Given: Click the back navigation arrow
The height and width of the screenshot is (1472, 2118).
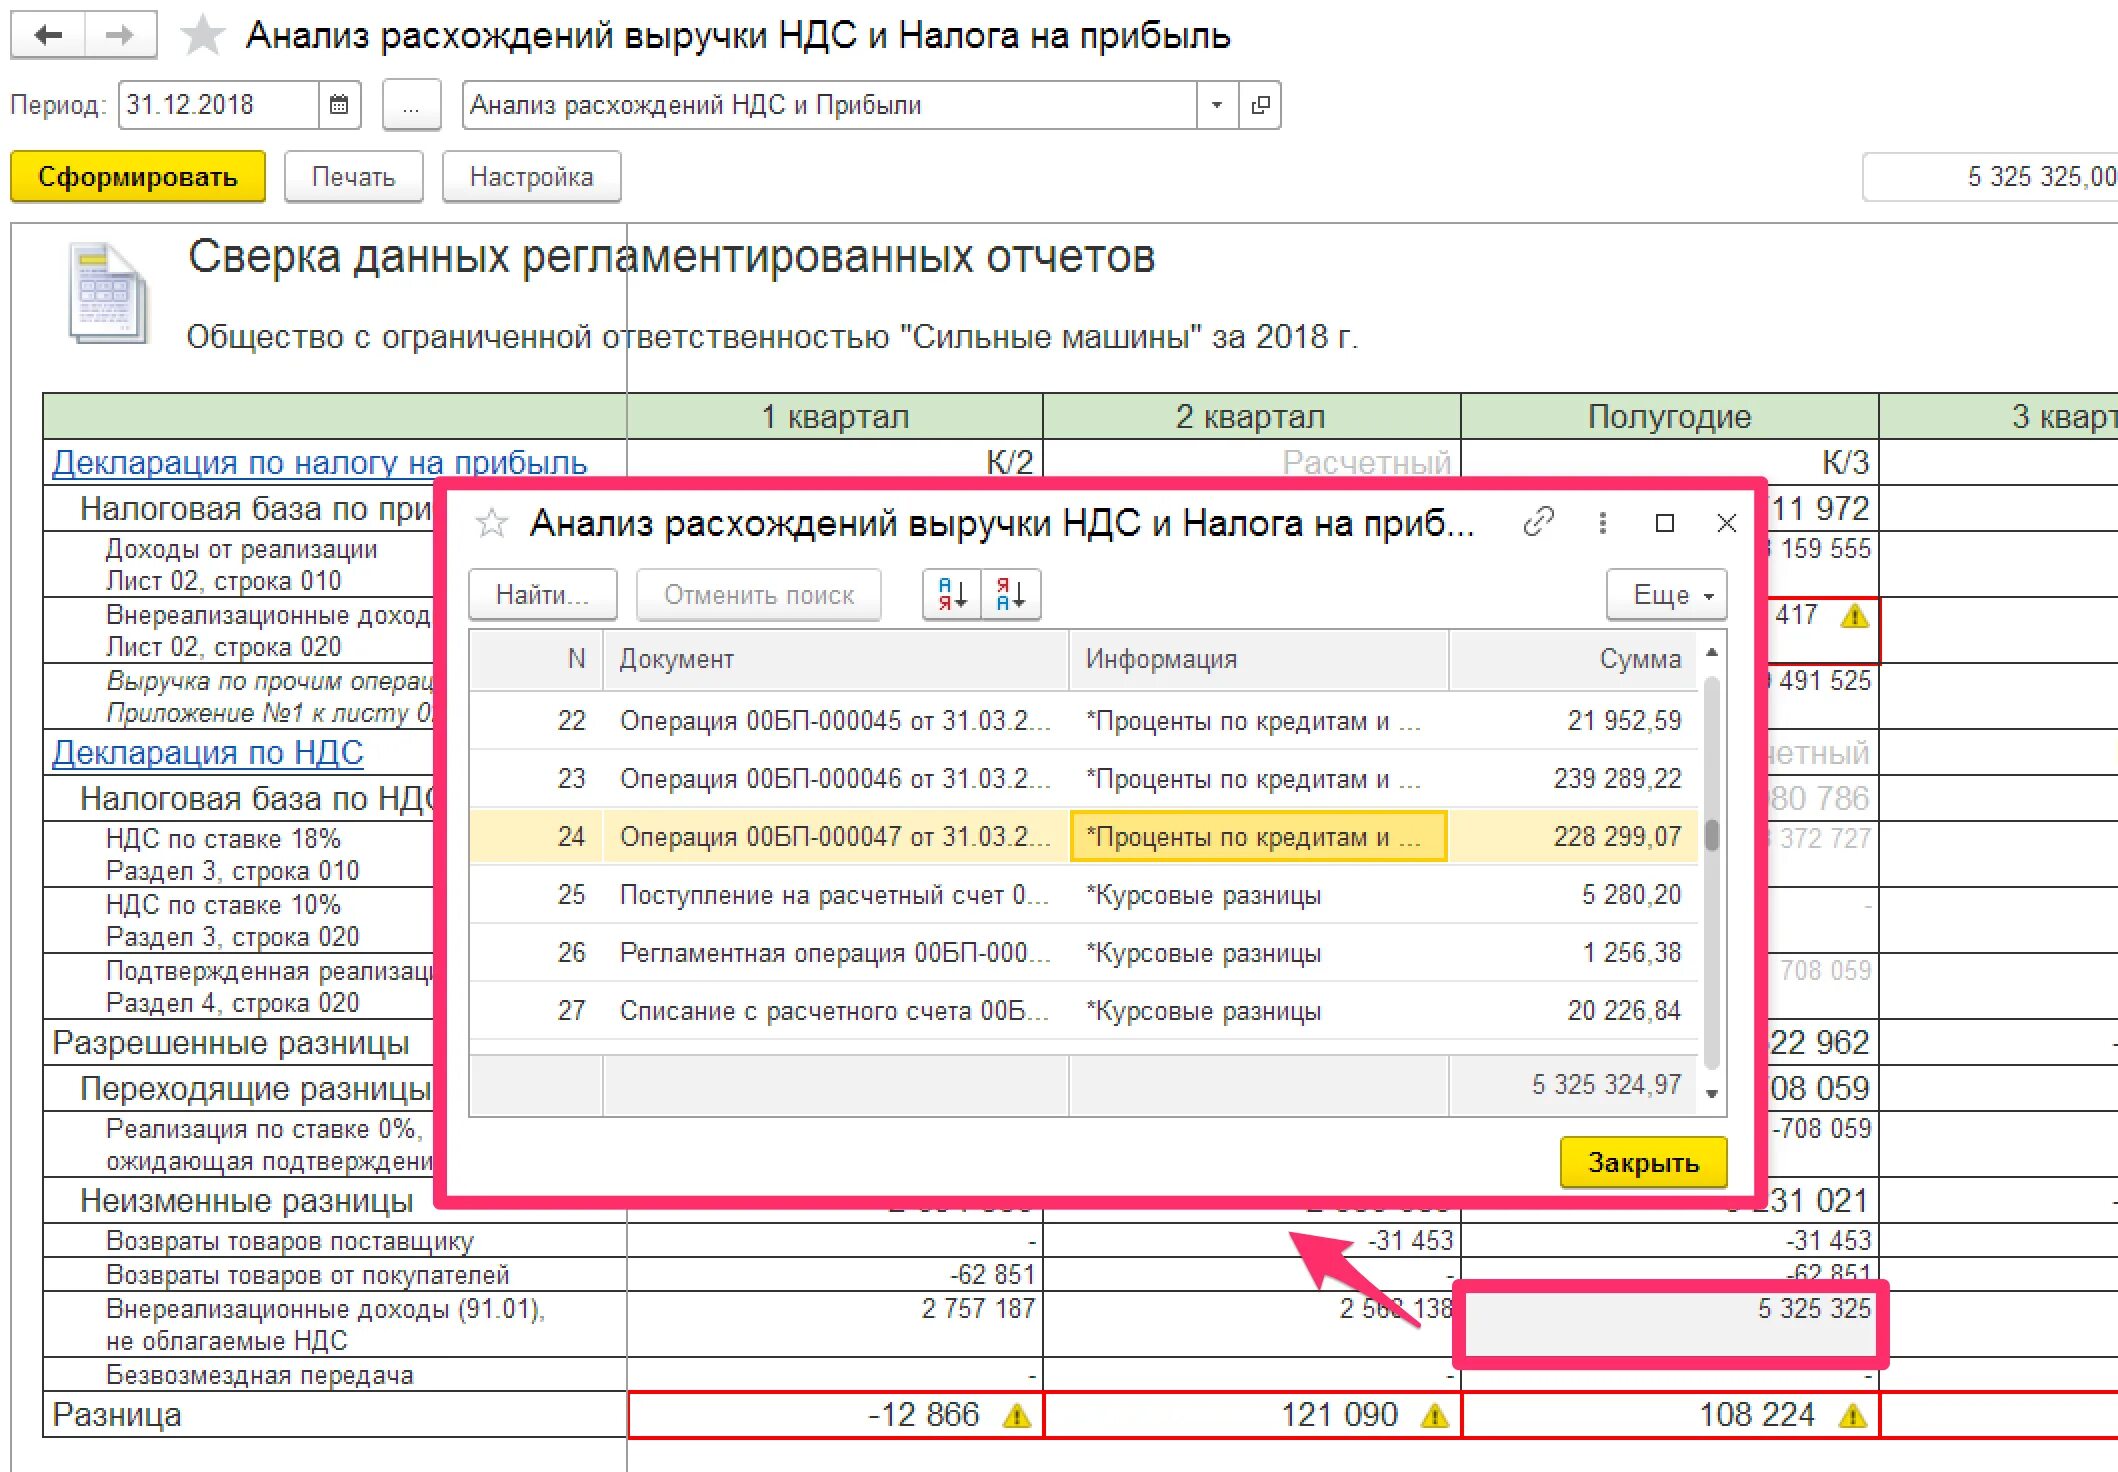Looking at the screenshot, I should click(47, 35).
